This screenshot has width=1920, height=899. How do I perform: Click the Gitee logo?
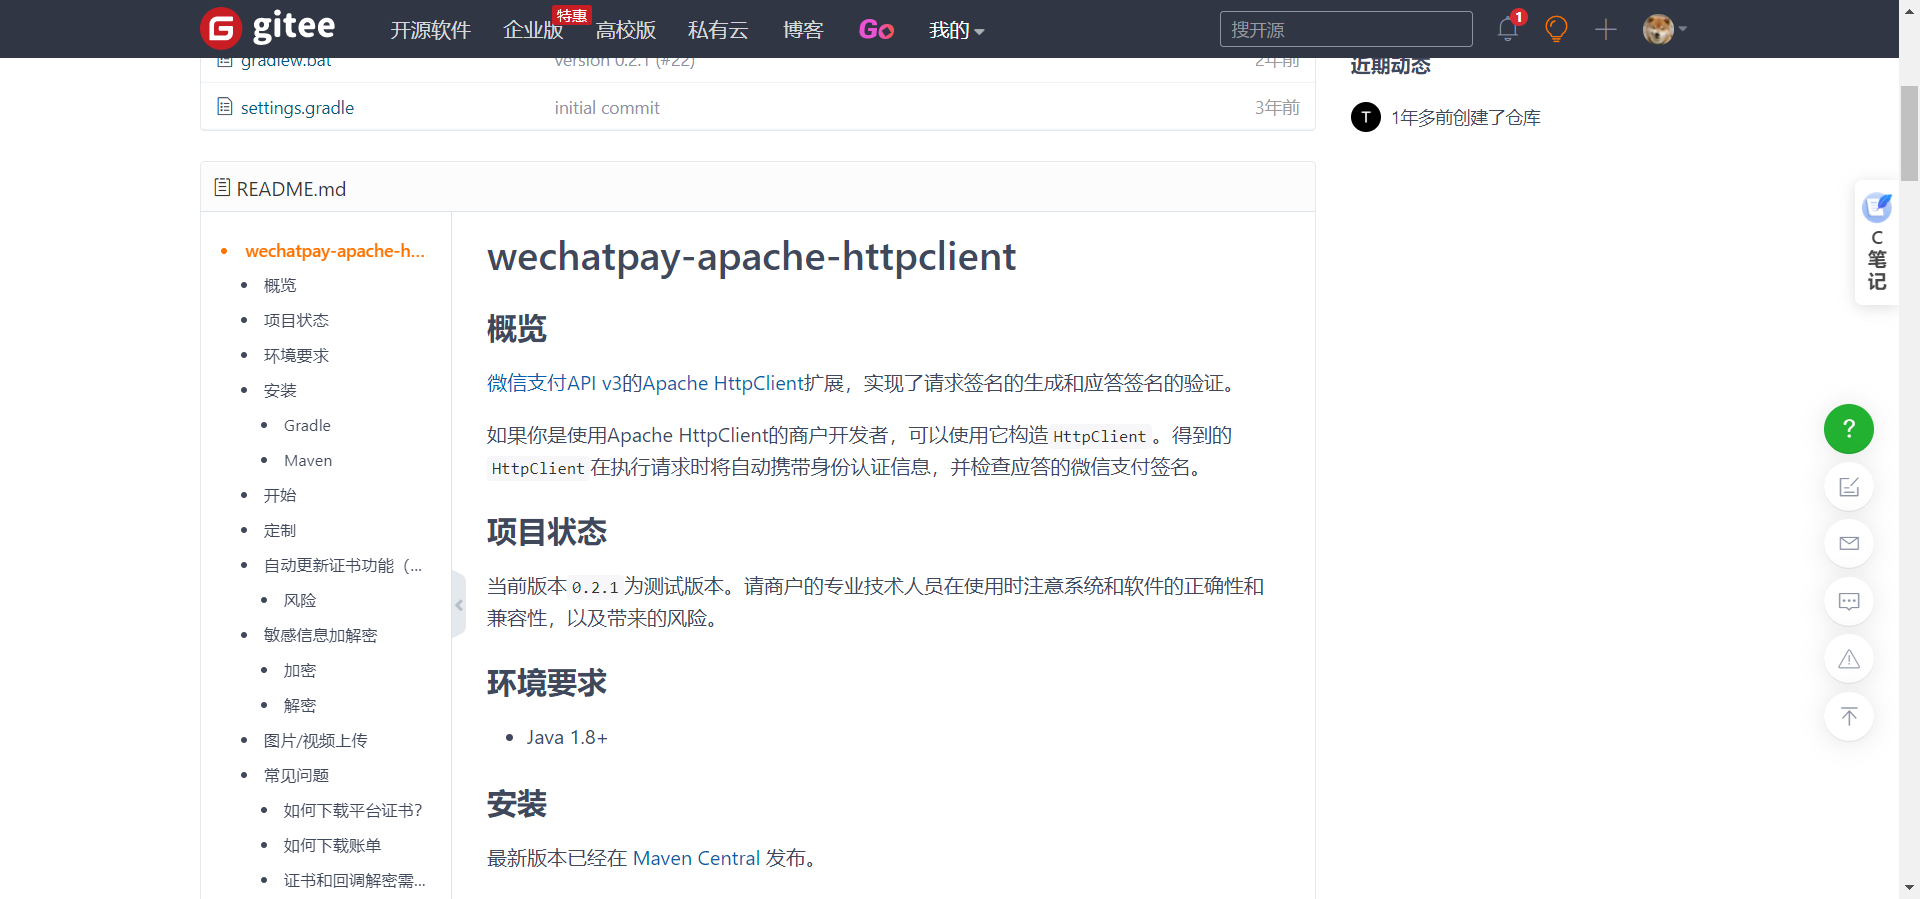point(268,28)
